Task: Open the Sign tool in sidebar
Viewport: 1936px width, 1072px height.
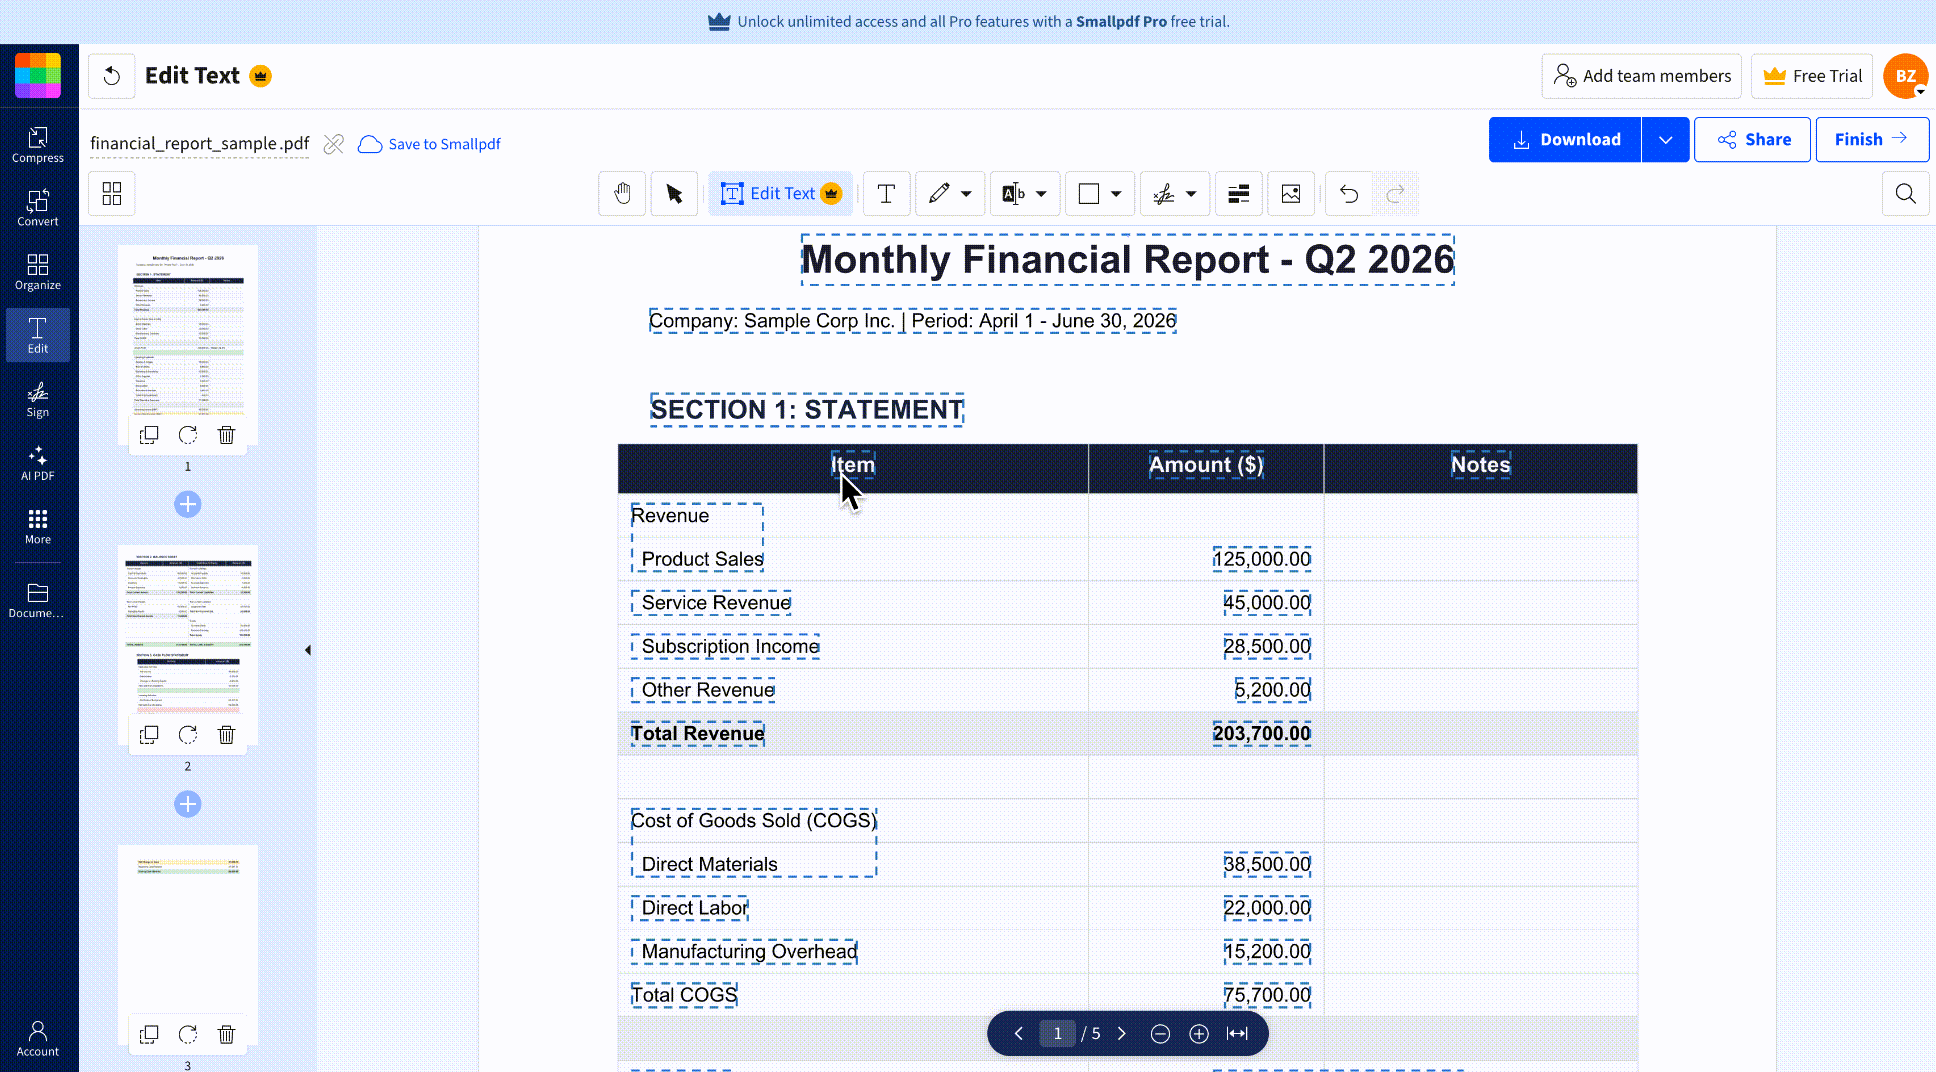Action: click(38, 399)
